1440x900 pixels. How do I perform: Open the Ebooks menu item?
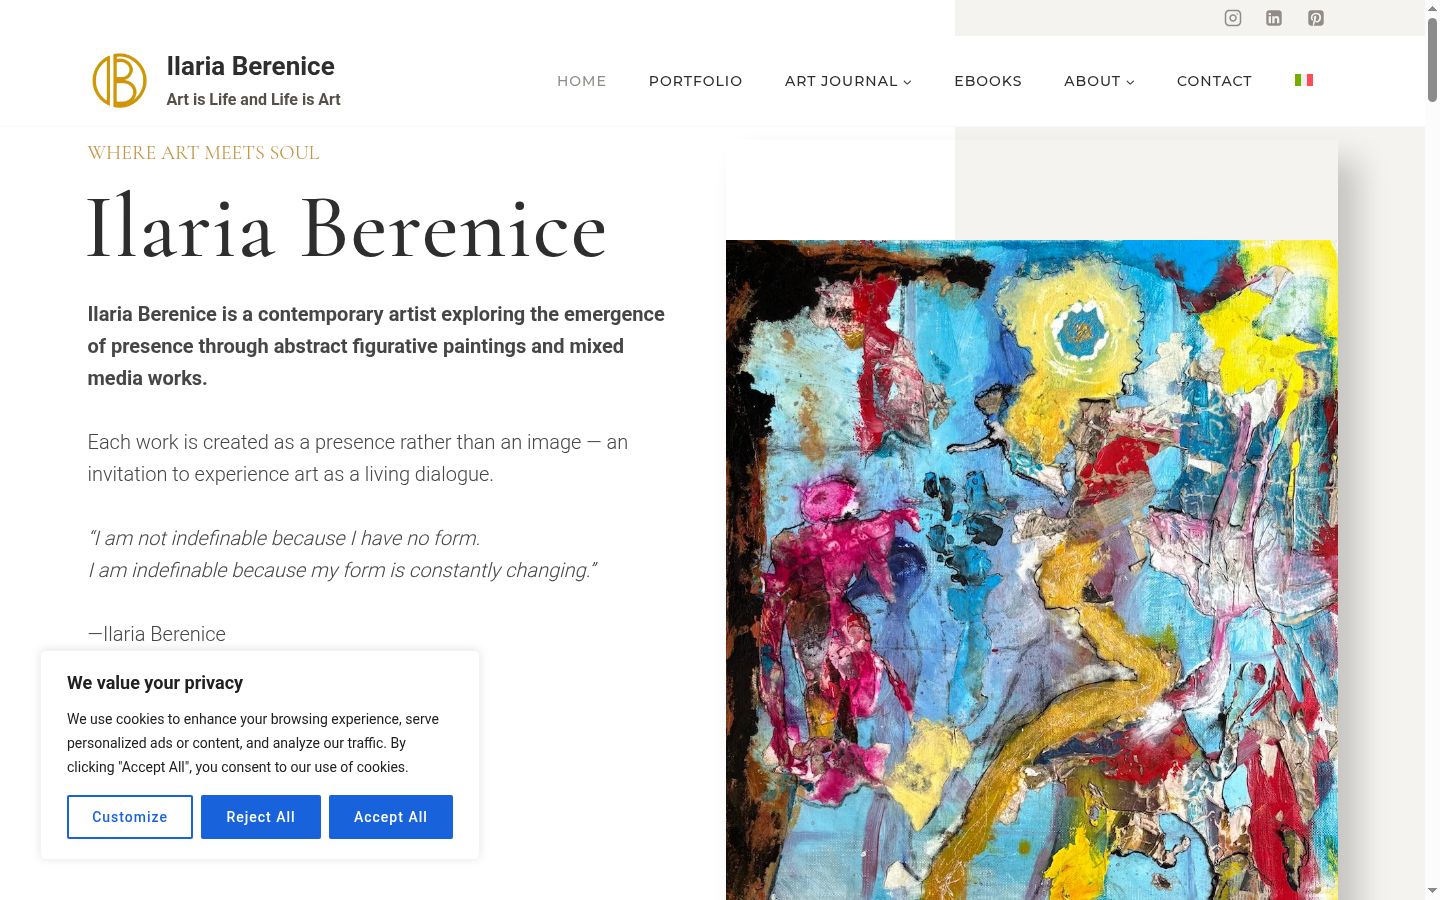[x=988, y=81]
